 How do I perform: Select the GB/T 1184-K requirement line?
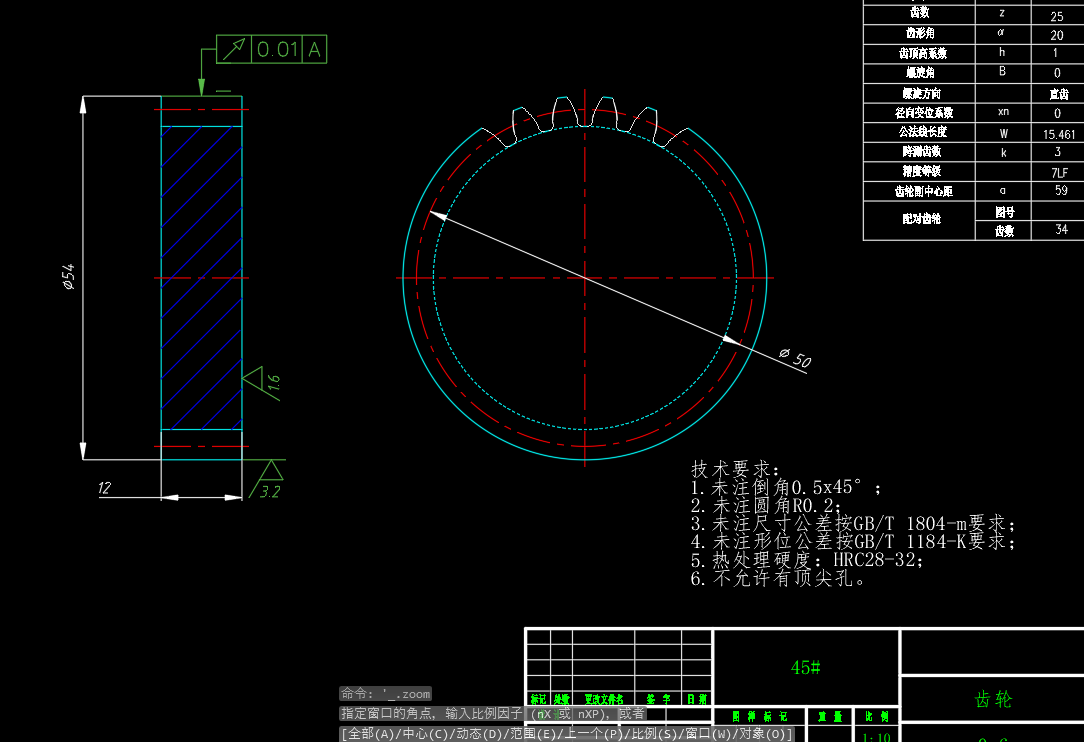853,541
